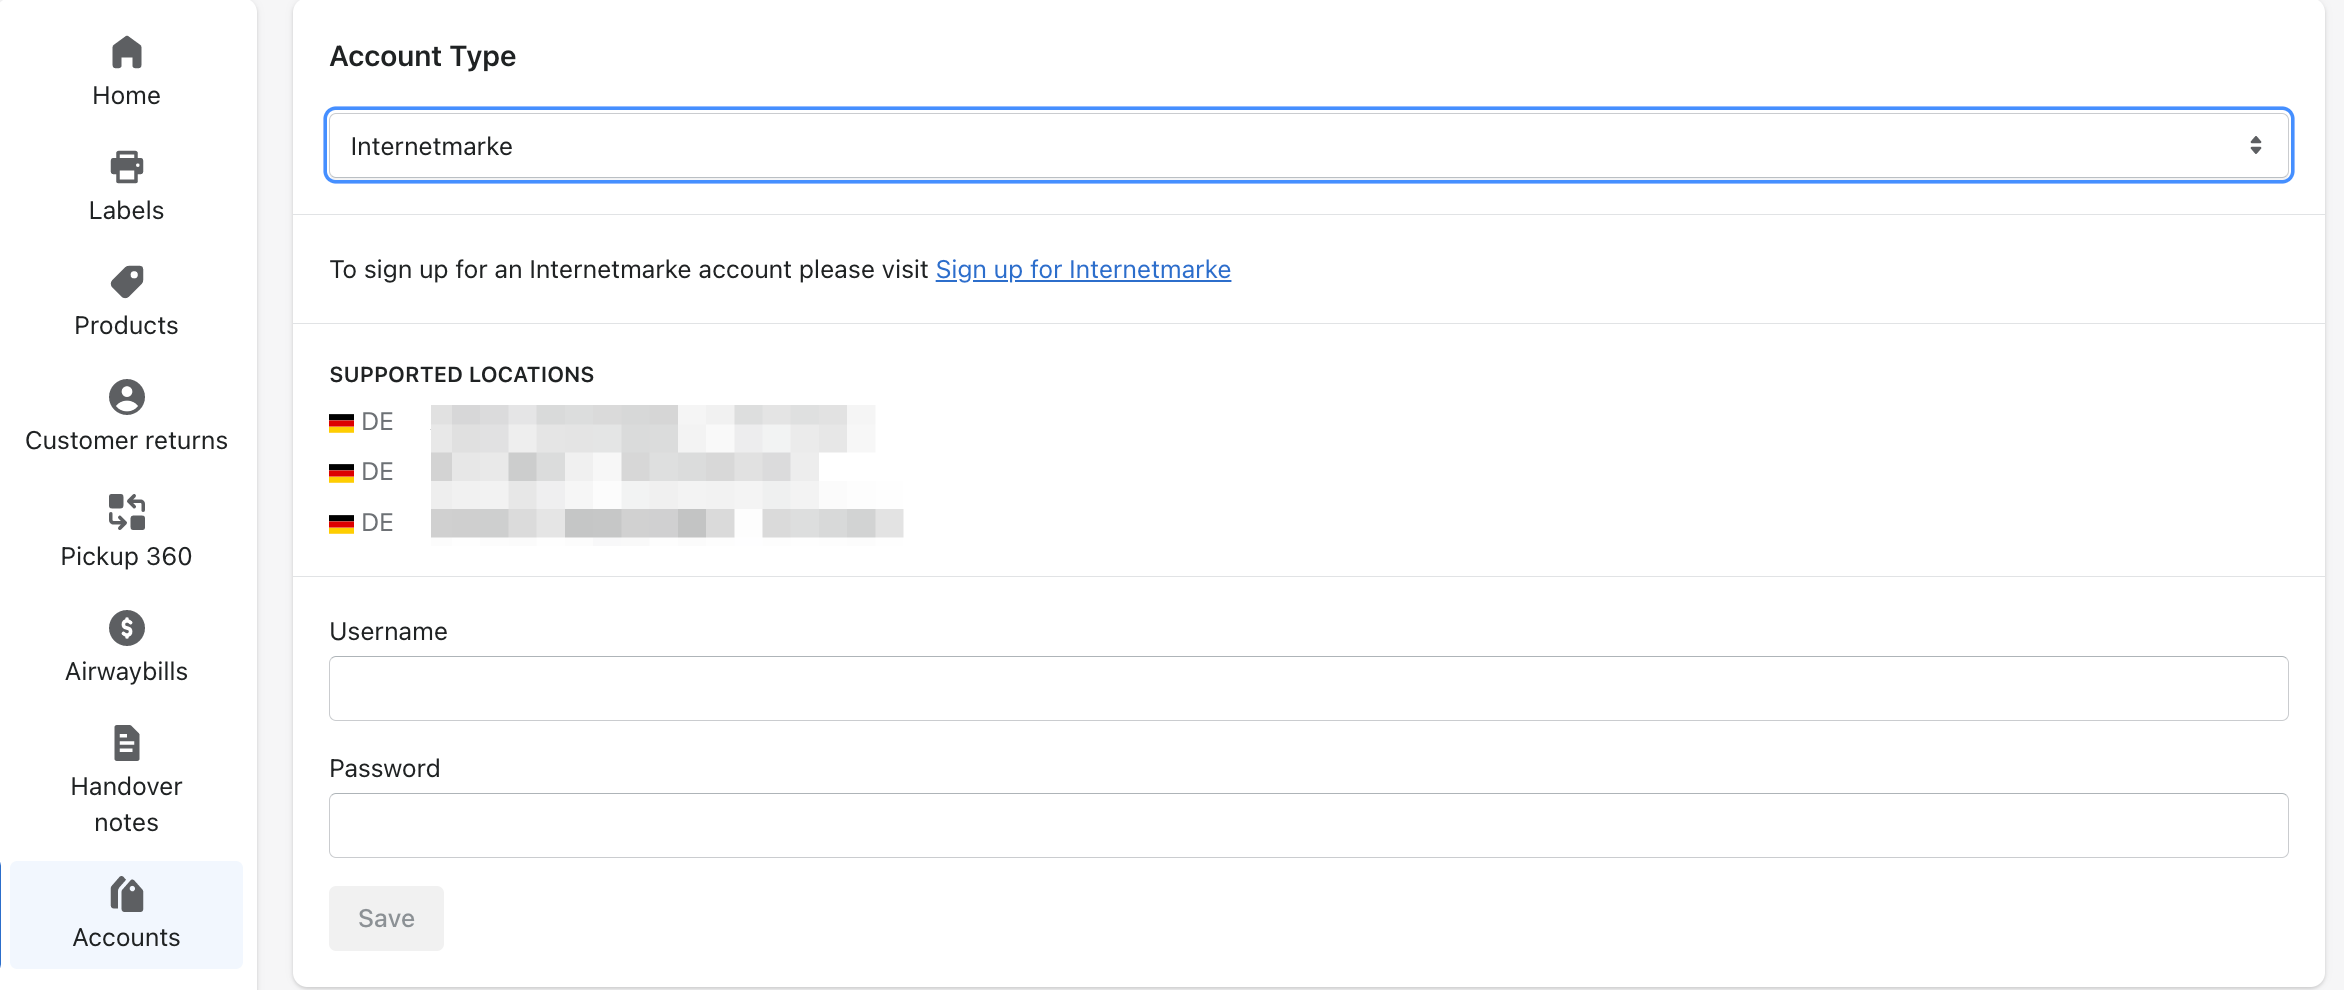Select the third DE flag location

(361, 523)
